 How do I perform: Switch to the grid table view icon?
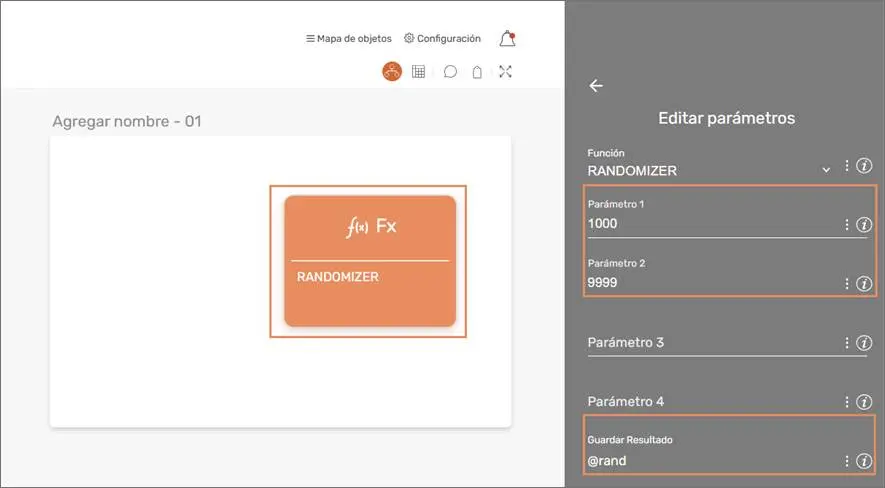(419, 71)
